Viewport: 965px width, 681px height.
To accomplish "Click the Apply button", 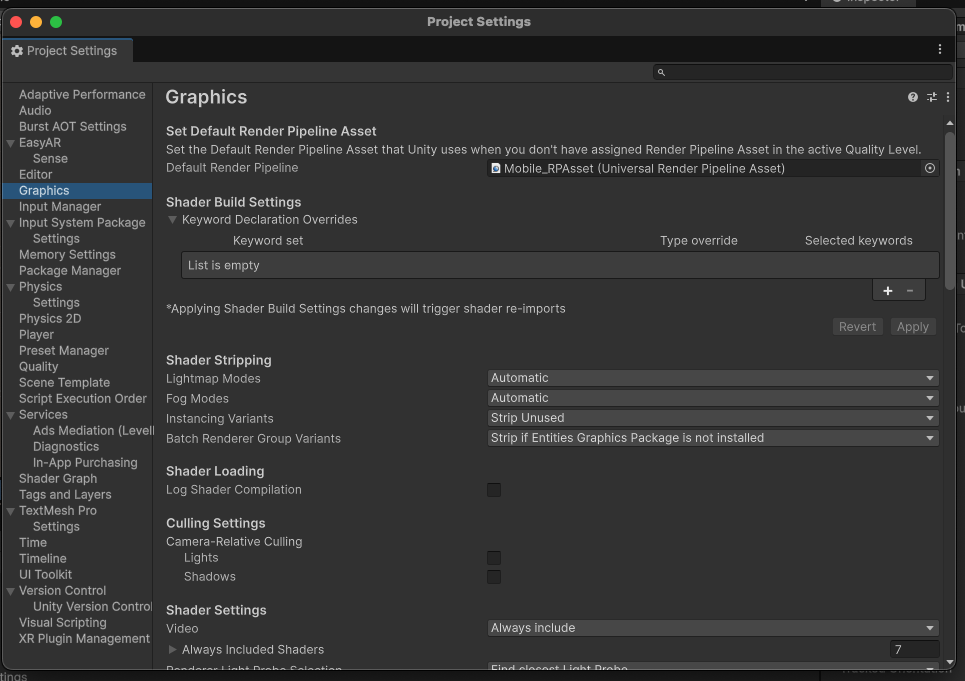I will 913,327.
